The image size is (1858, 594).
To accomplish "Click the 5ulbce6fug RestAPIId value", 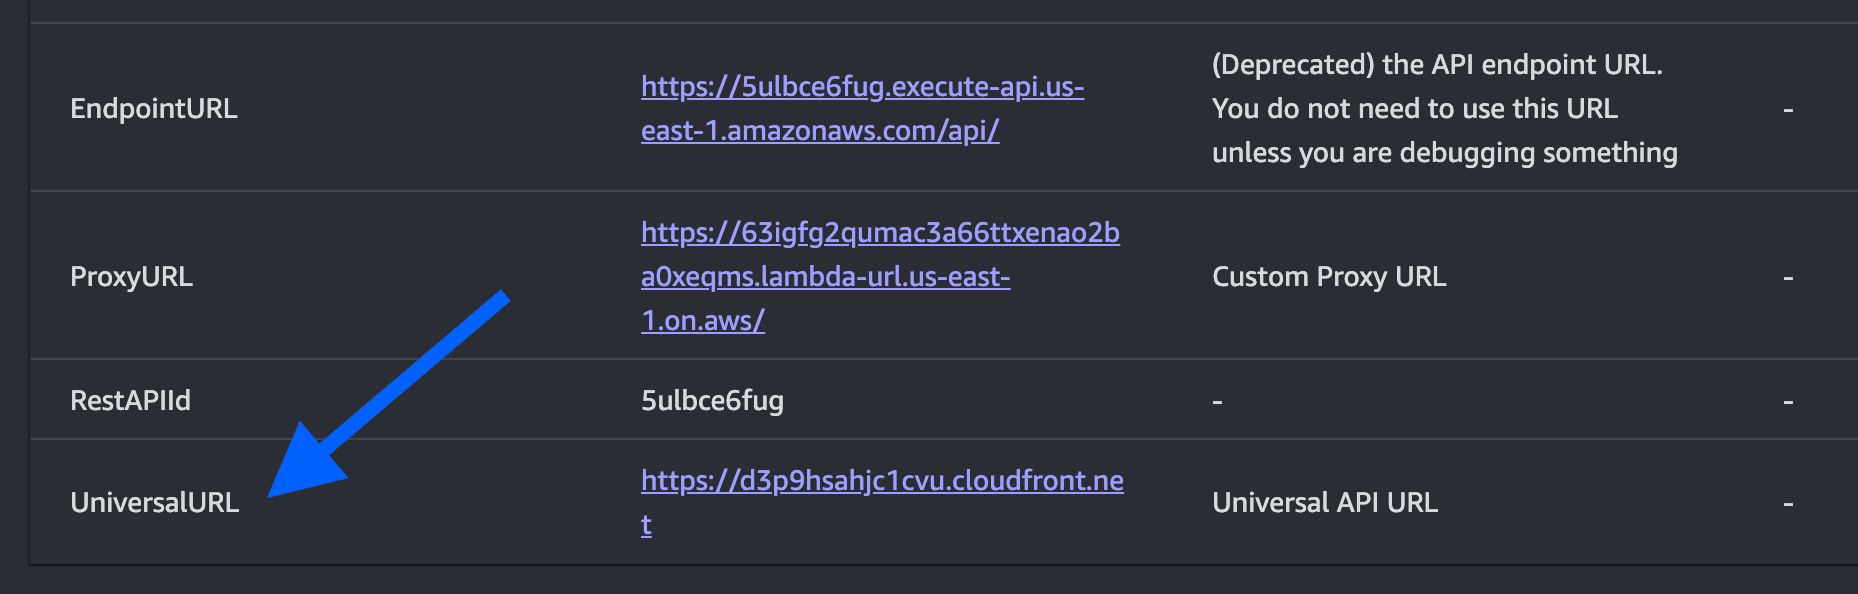I will 712,400.
